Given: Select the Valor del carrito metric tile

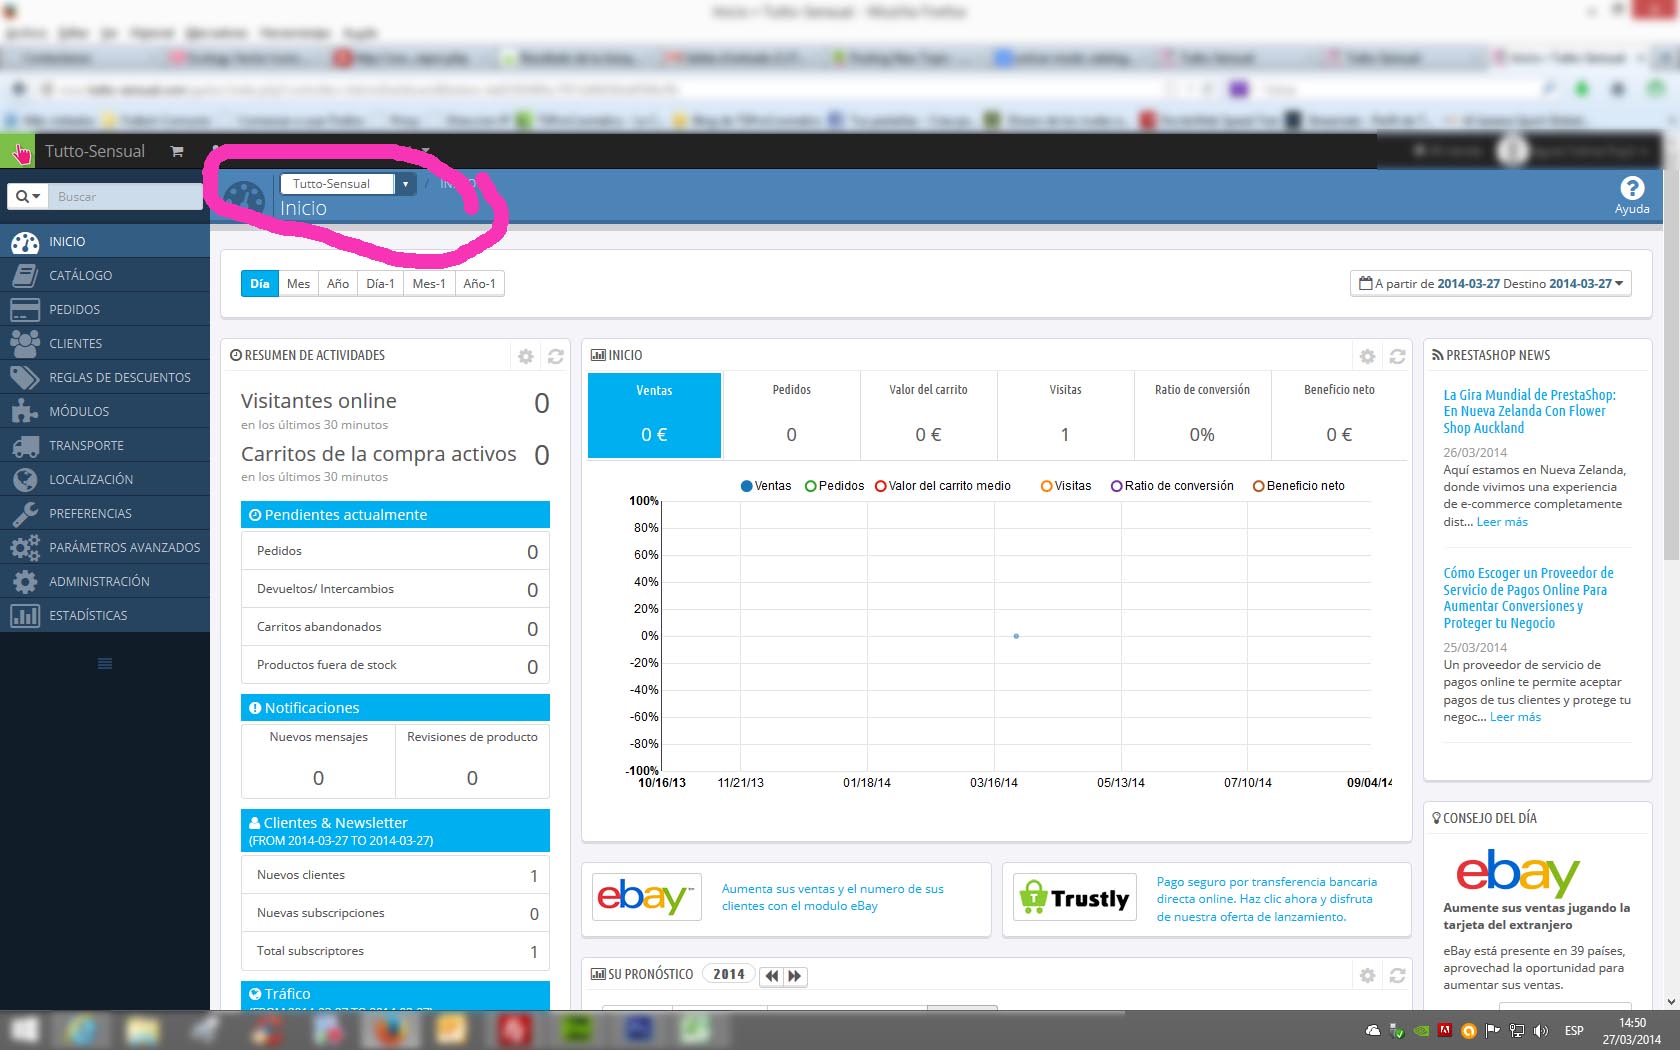Looking at the screenshot, I should [928, 415].
